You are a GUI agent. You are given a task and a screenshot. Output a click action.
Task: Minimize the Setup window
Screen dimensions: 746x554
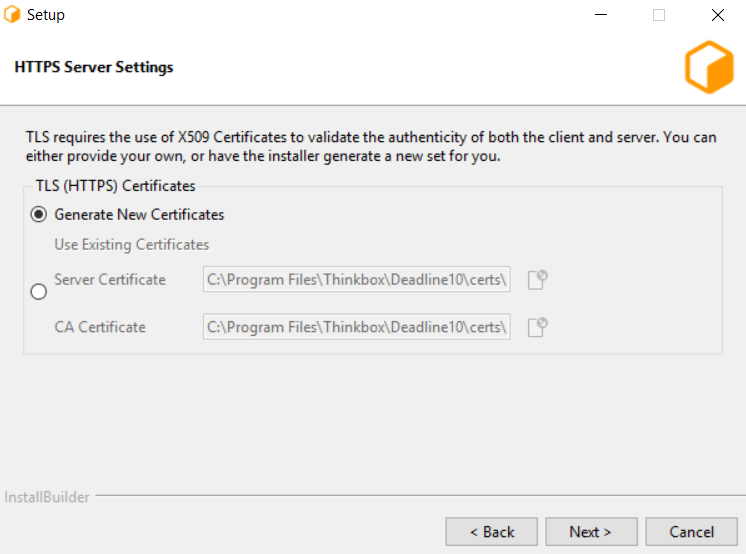601,15
